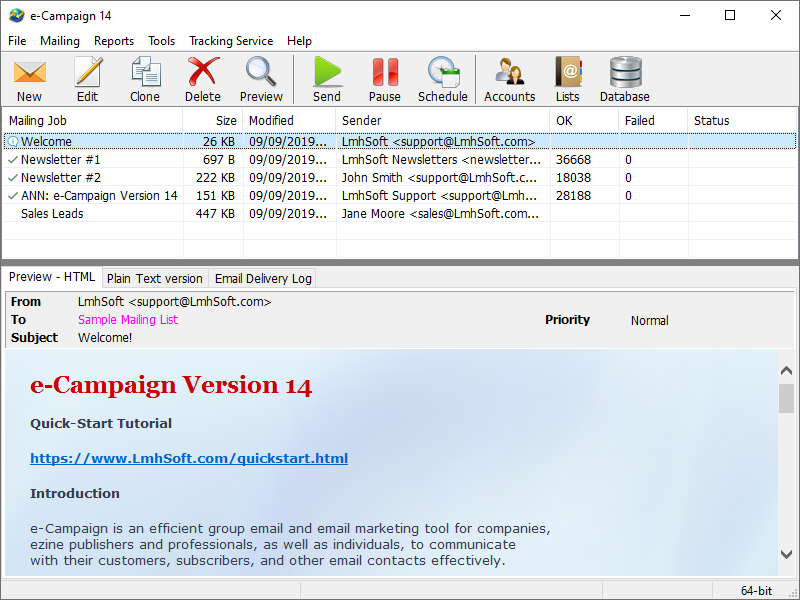Switch to Email Delivery Log tab

click(263, 279)
